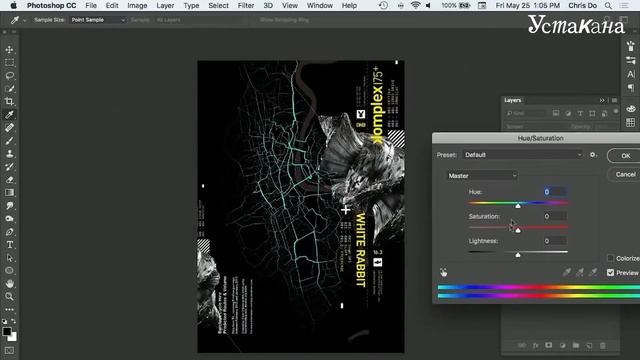640x360 pixels.
Task: Open the Paragraph panel icon
Action: tap(631, 87)
